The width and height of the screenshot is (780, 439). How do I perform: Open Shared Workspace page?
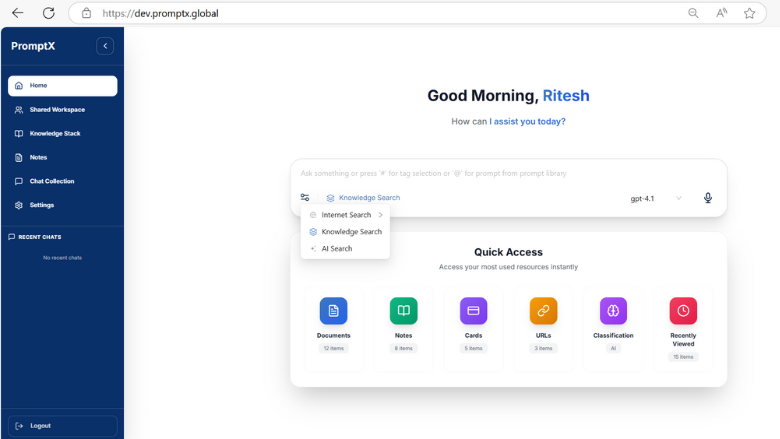pos(63,109)
